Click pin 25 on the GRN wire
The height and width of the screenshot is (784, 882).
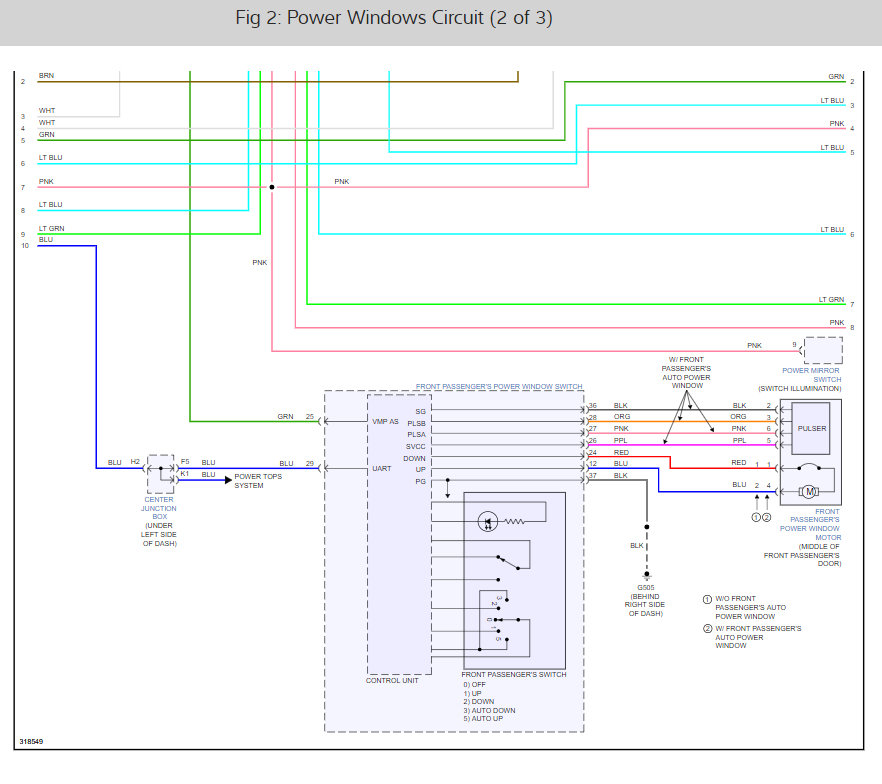click(309, 417)
